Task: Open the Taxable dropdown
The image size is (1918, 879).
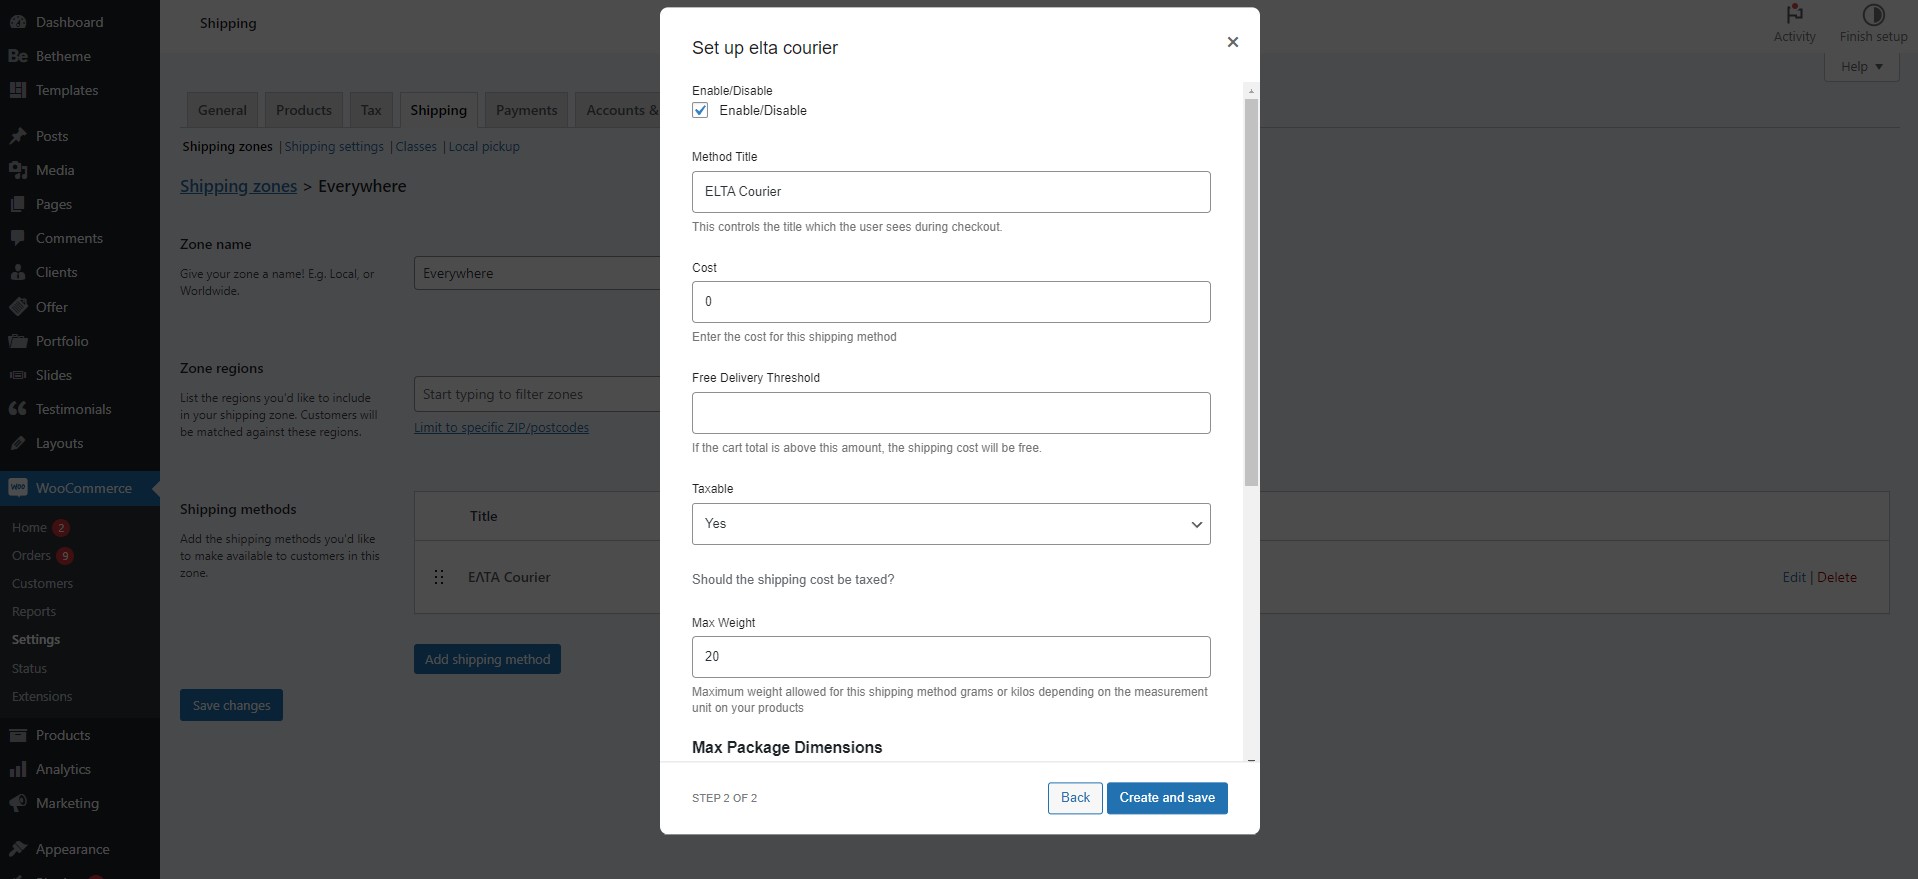Action: [950, 524]
